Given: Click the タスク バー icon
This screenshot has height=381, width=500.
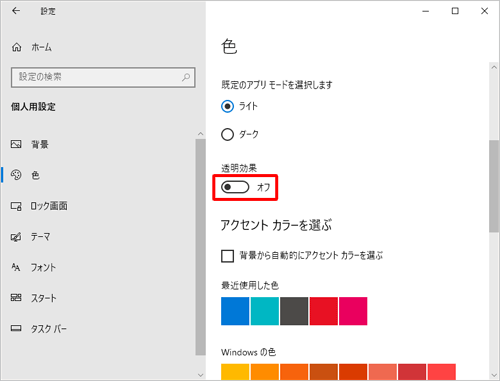Looking at the screenshot, I should click(x=16, y=328).
